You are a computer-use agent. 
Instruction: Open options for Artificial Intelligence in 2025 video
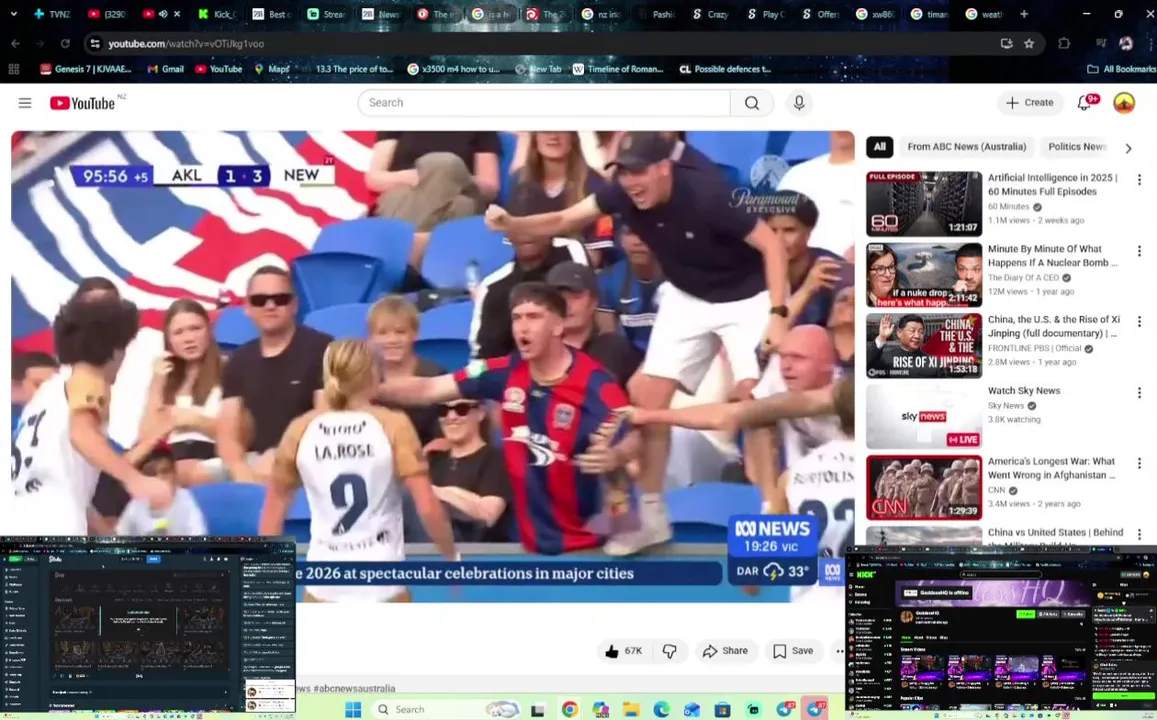tap(1139, 179)
